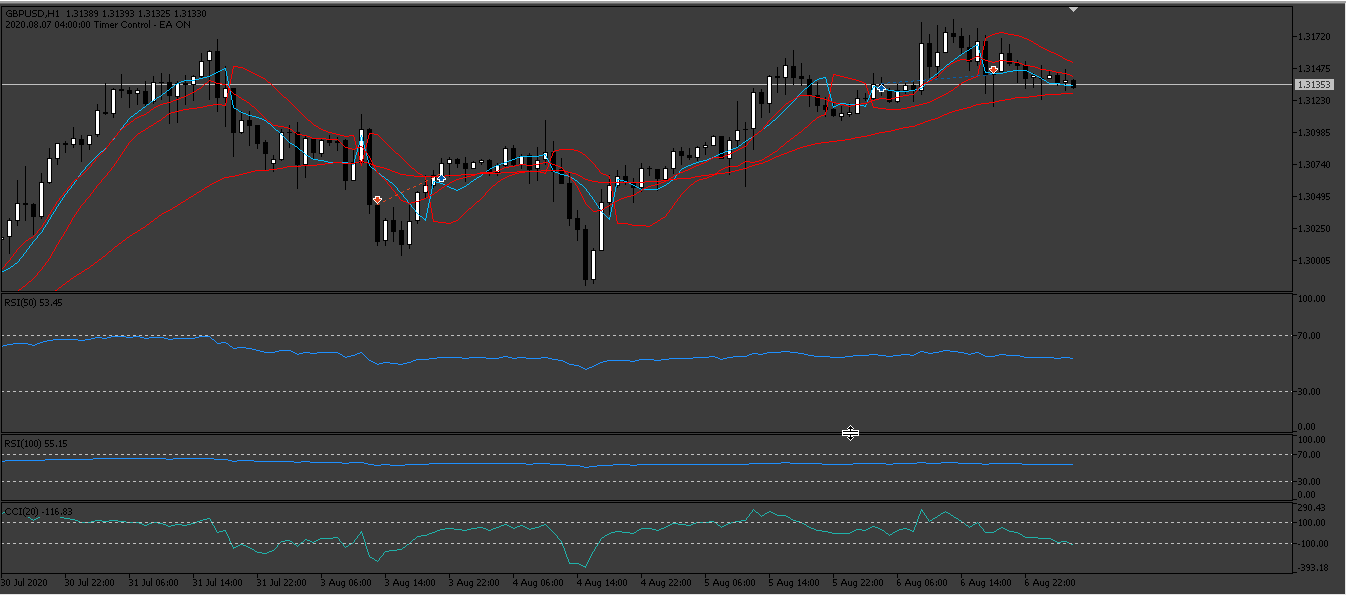1346x595 pixels.
Task: Click the Timer Control - EA ON text
Action: pos(141,24)
